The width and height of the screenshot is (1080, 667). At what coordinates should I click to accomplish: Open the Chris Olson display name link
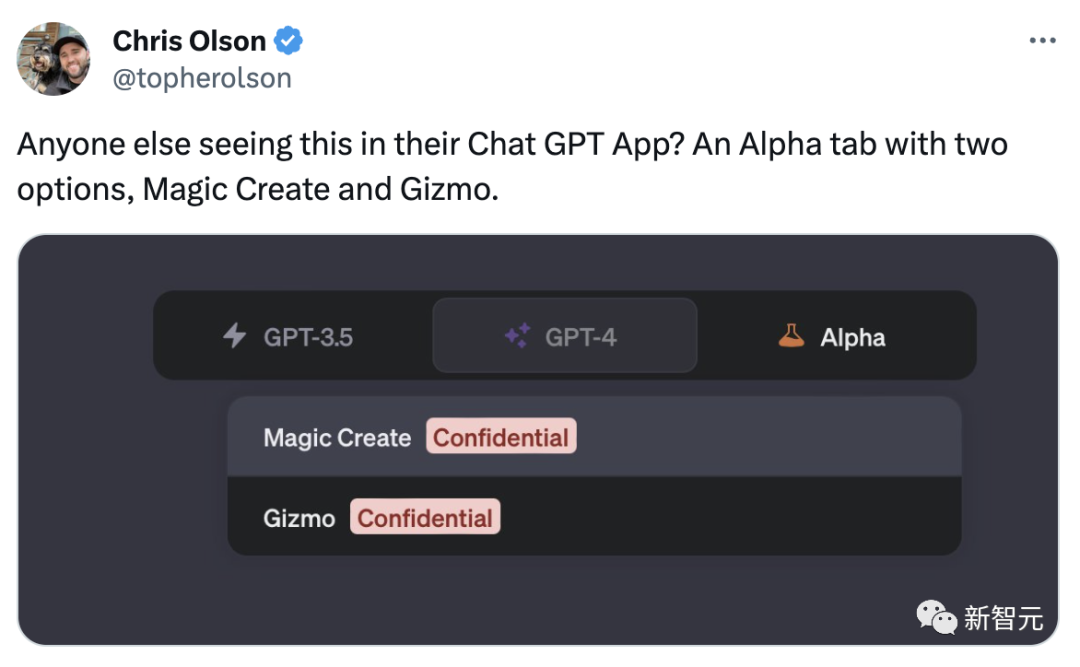coord(189,41)
